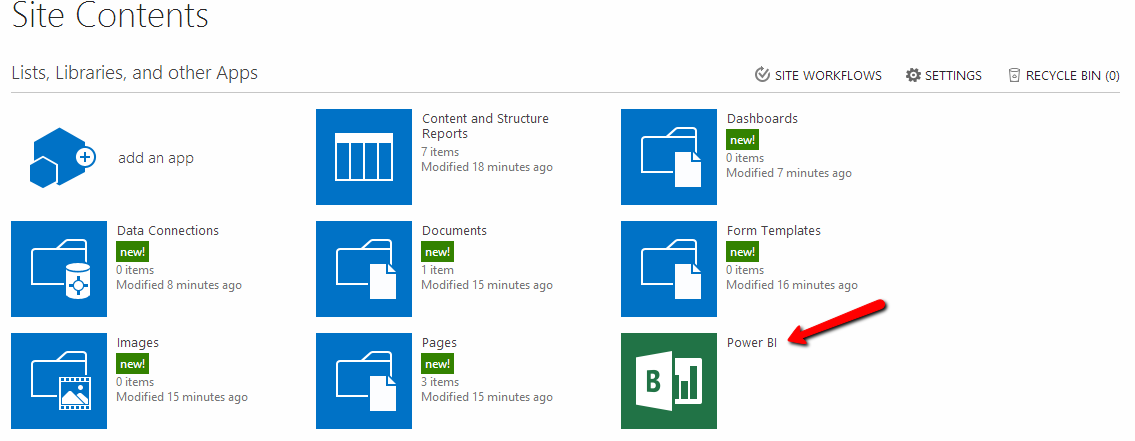The height and width of the screenshot is (441, 1135).
Task: Click the Settings gear icon
Action: click(912, 75)
